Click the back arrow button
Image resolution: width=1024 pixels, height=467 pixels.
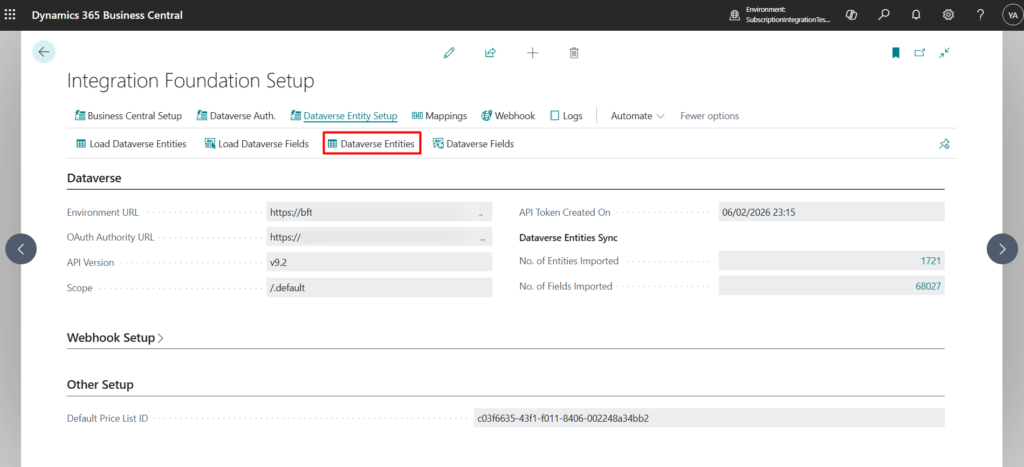click(x=43, y=52)
